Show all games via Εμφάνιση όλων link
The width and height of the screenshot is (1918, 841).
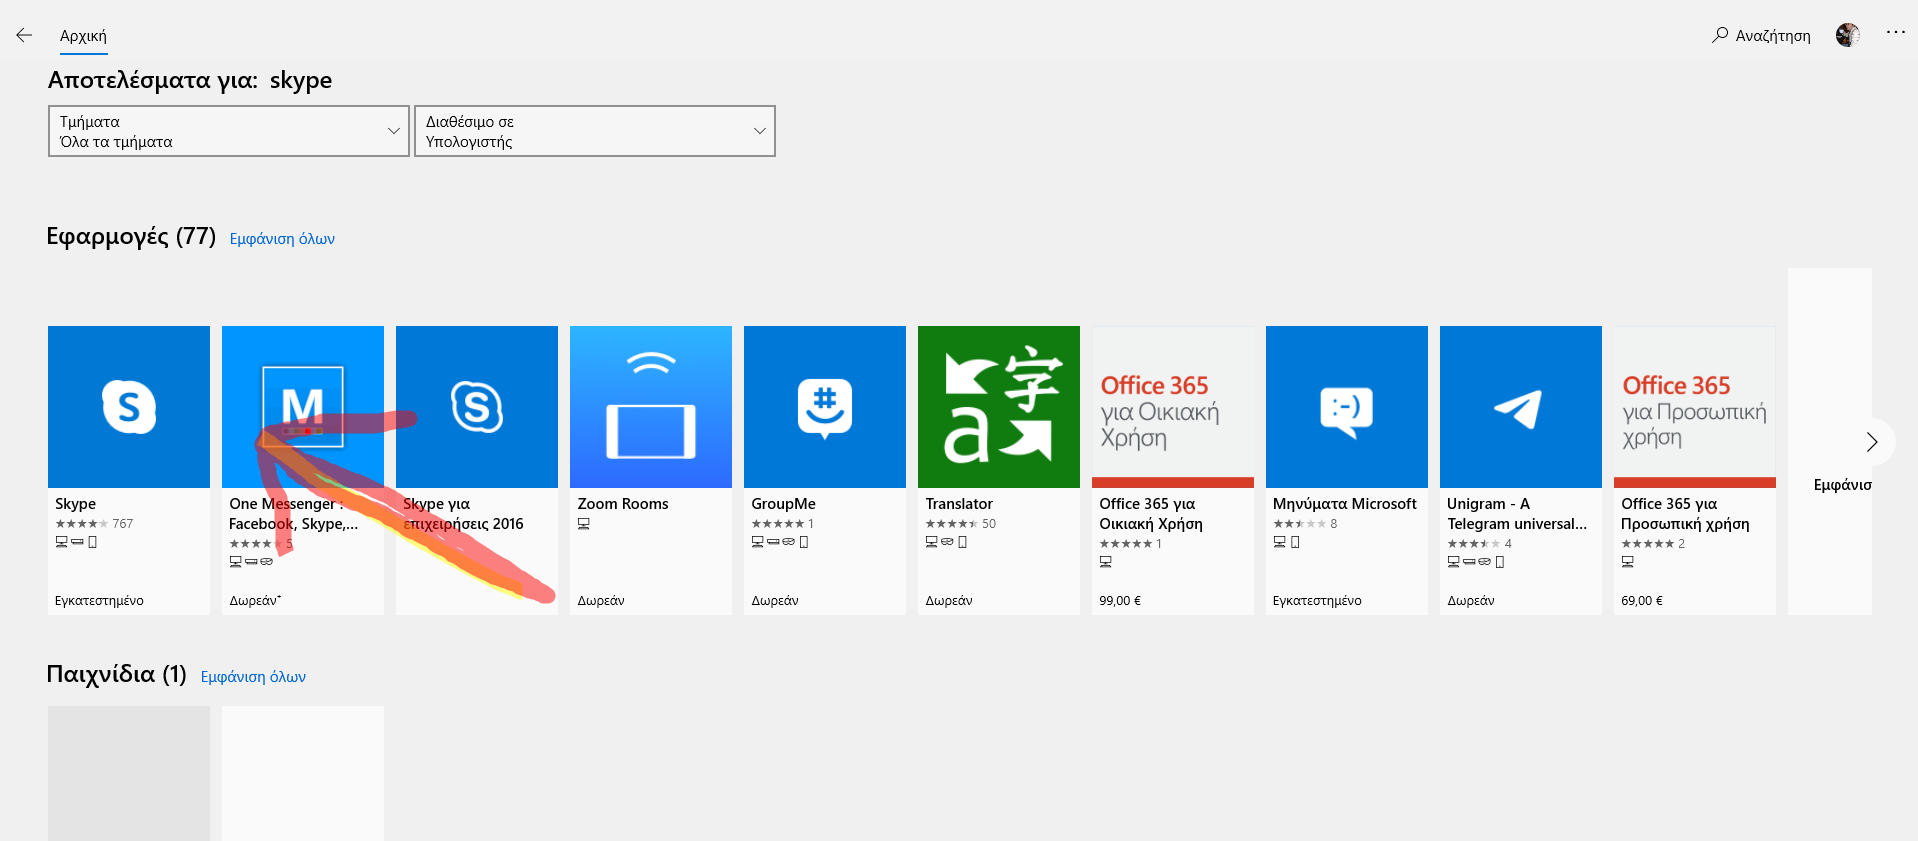point(253,677)
